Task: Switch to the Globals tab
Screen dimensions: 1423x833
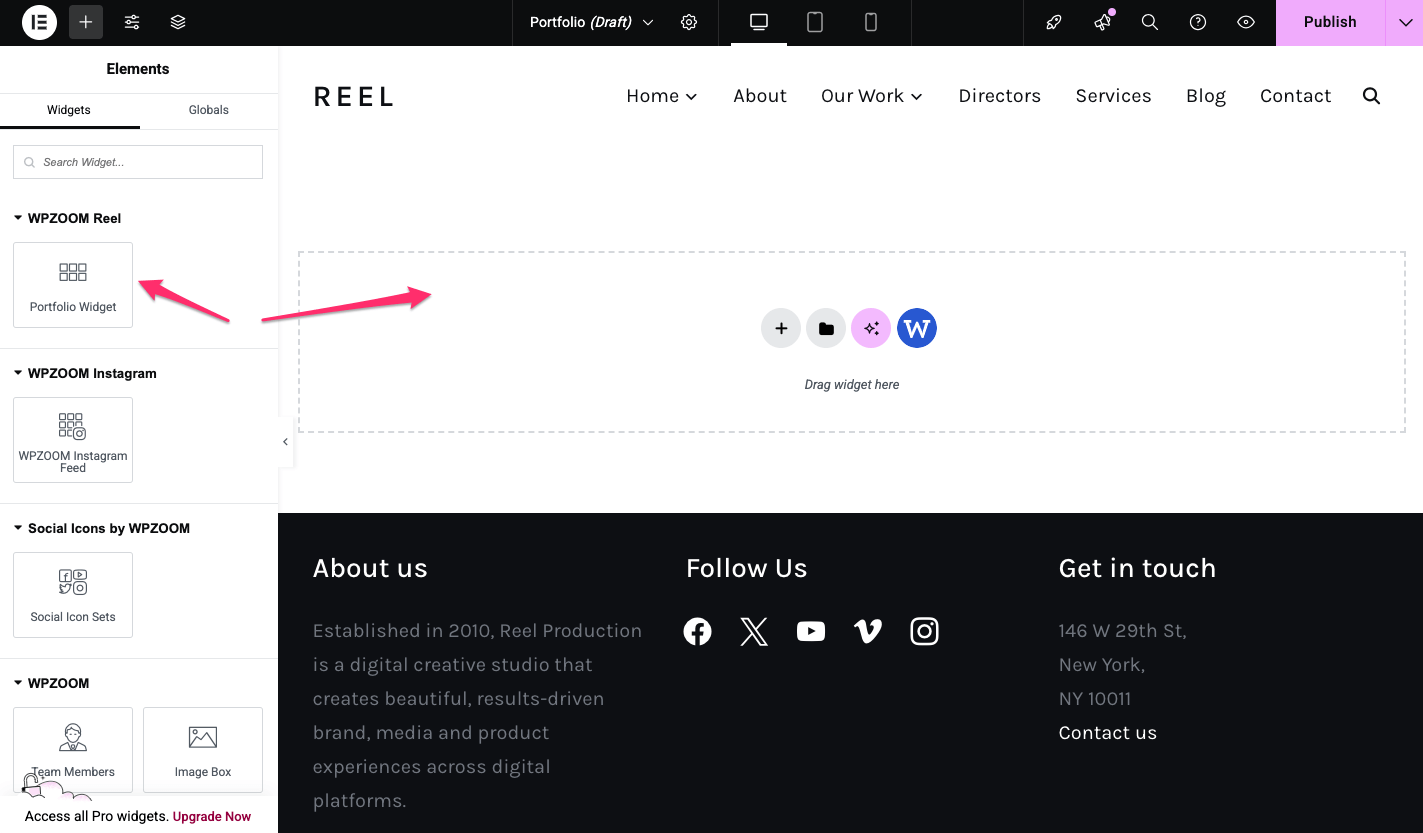Action: coord(209,110)
